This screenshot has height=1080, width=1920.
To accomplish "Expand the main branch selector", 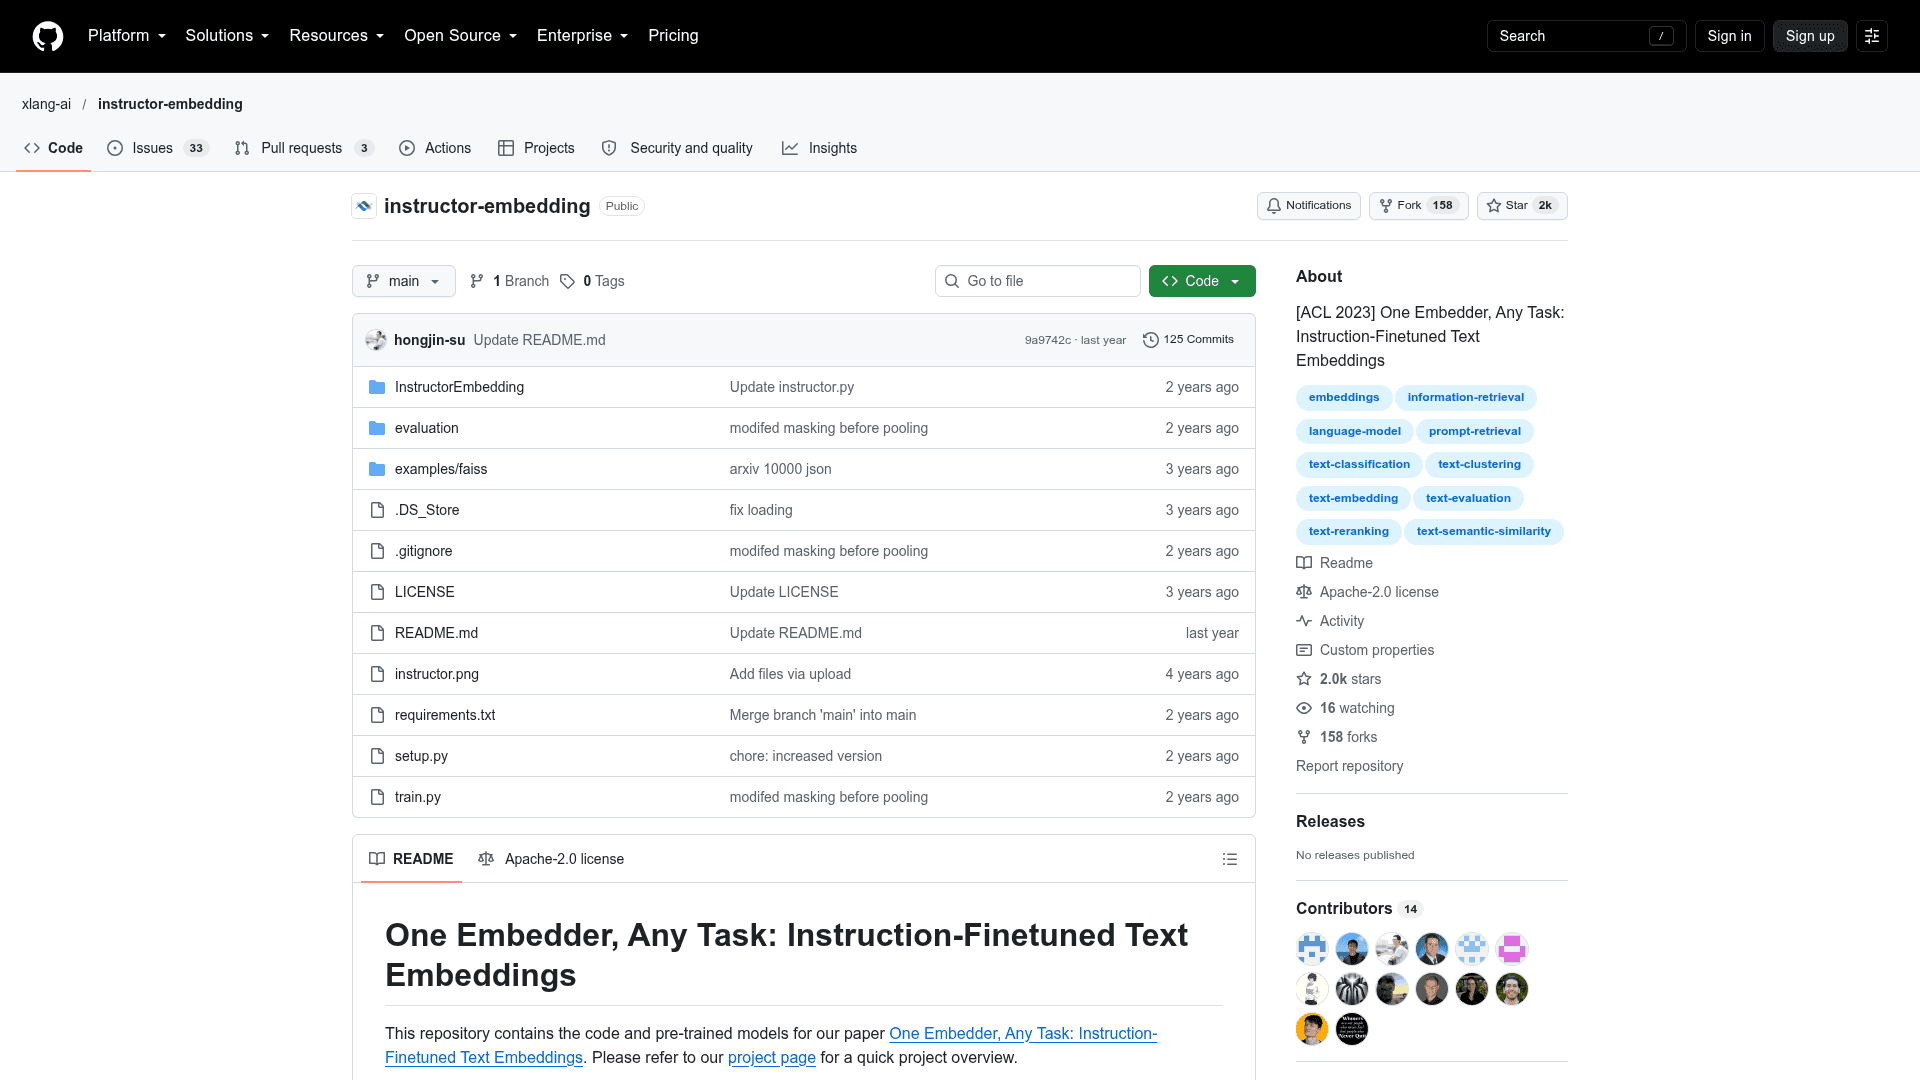I will coord(404,281).
